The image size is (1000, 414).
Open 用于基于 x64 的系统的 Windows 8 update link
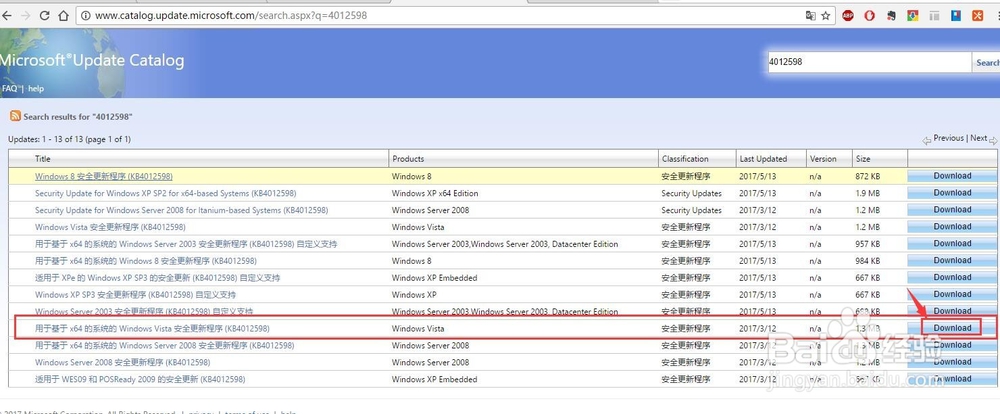145,261
